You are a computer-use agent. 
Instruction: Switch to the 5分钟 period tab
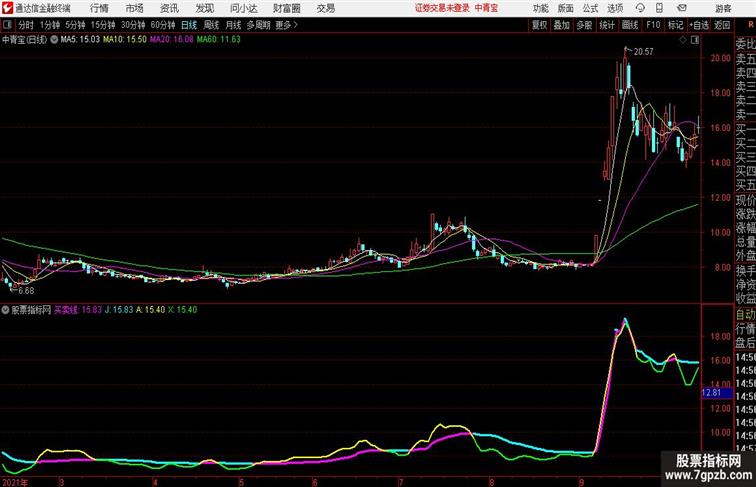[x=75, y=25]
